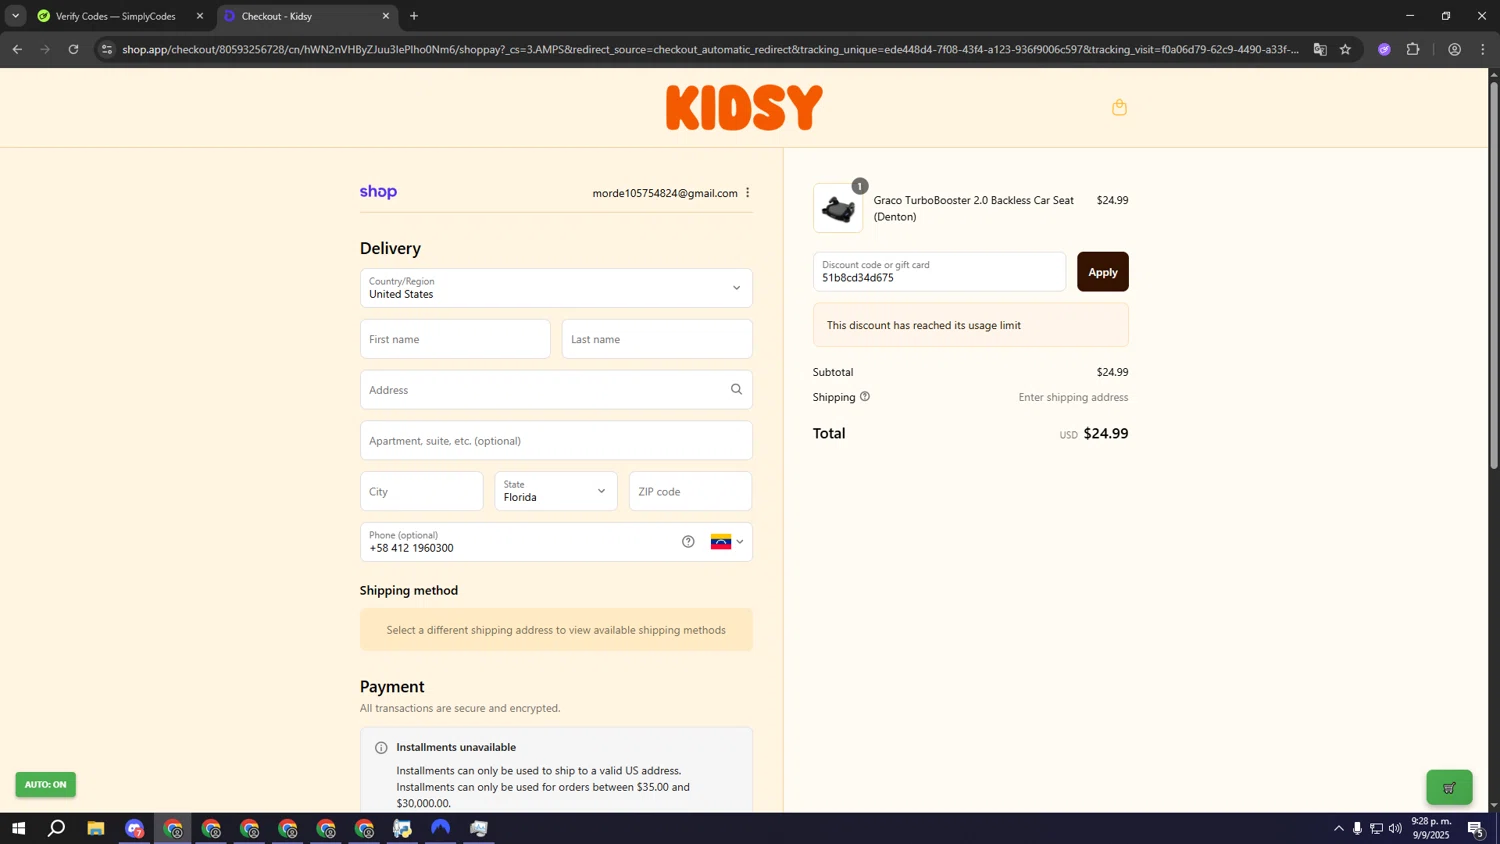1500x844 pixels.
Task: Open the system volume control
Action: pos(1395,828)
